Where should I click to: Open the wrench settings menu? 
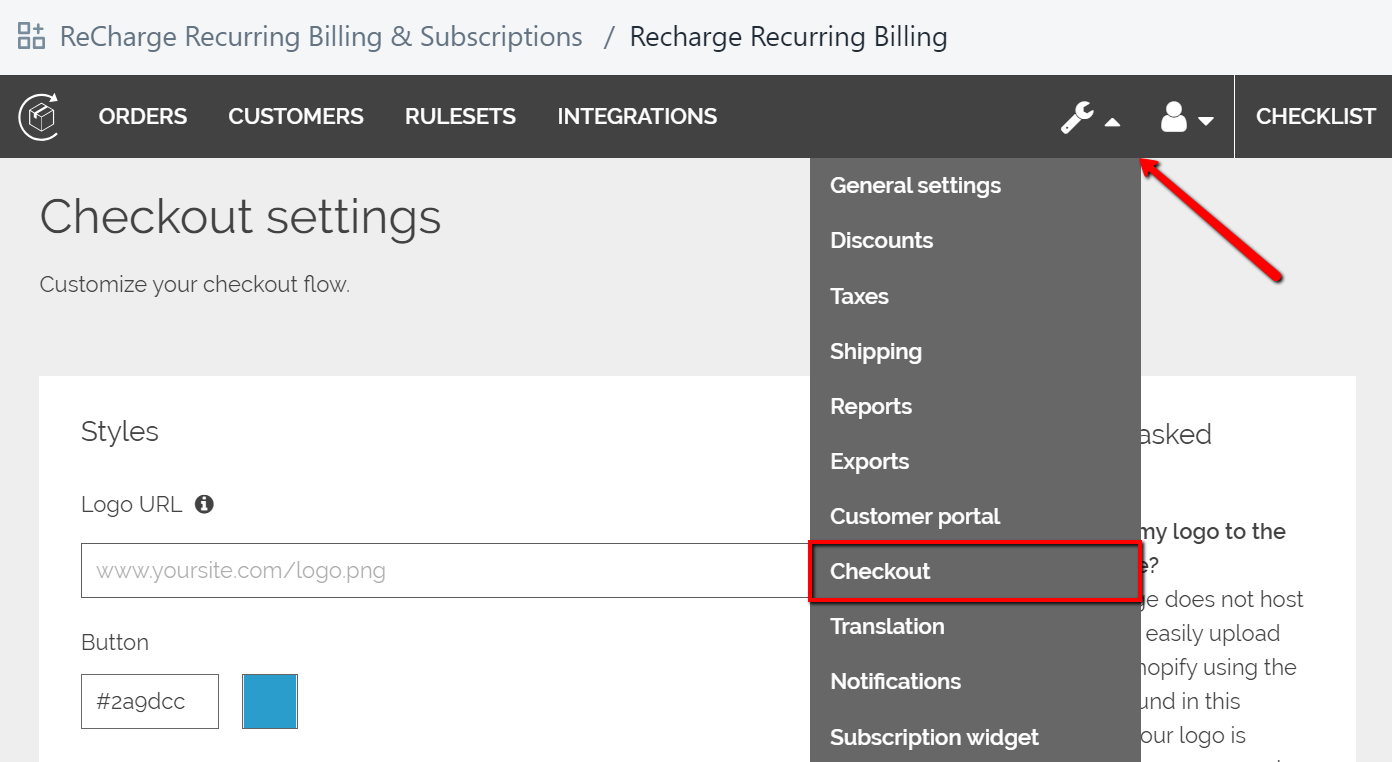tap(1090, 118)
